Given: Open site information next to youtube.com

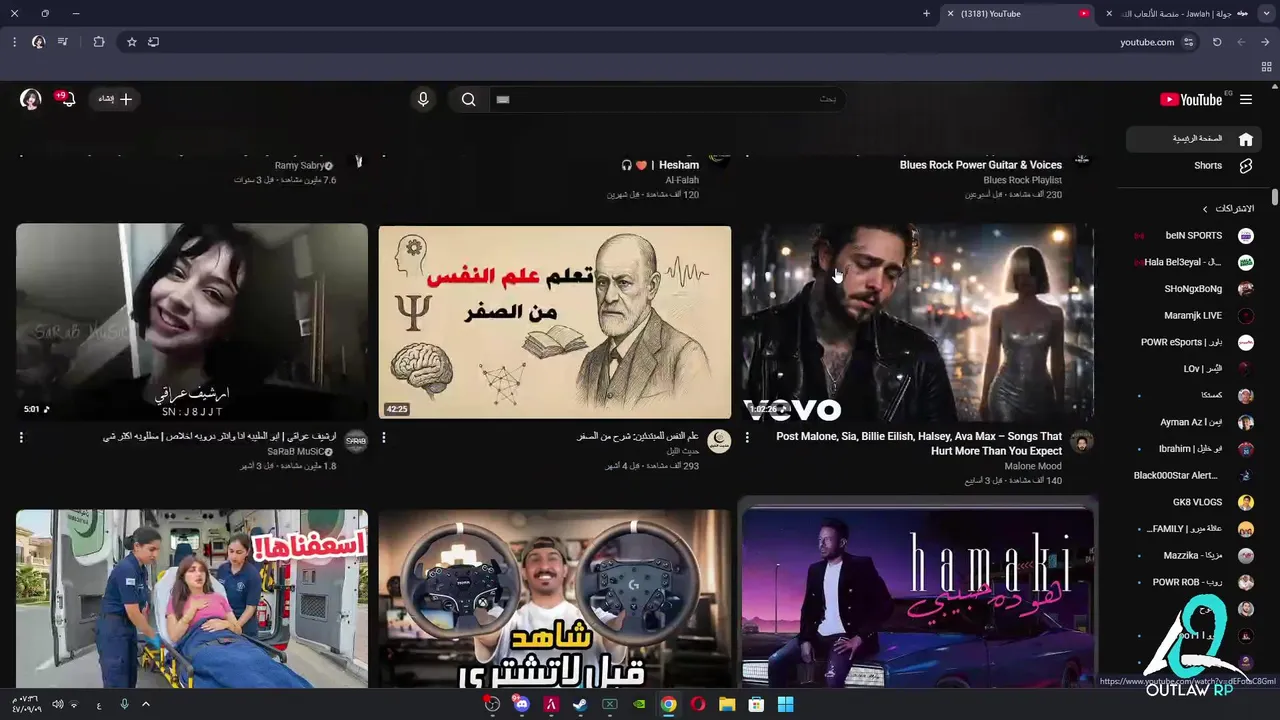Looking at the screenshot, I should click(x=1188, y=42).
